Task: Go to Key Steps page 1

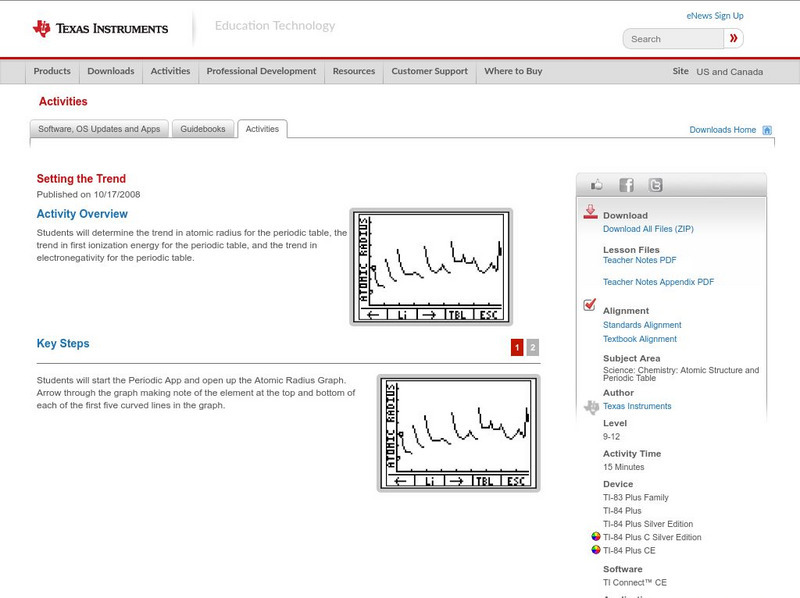Action: (517, 347)
